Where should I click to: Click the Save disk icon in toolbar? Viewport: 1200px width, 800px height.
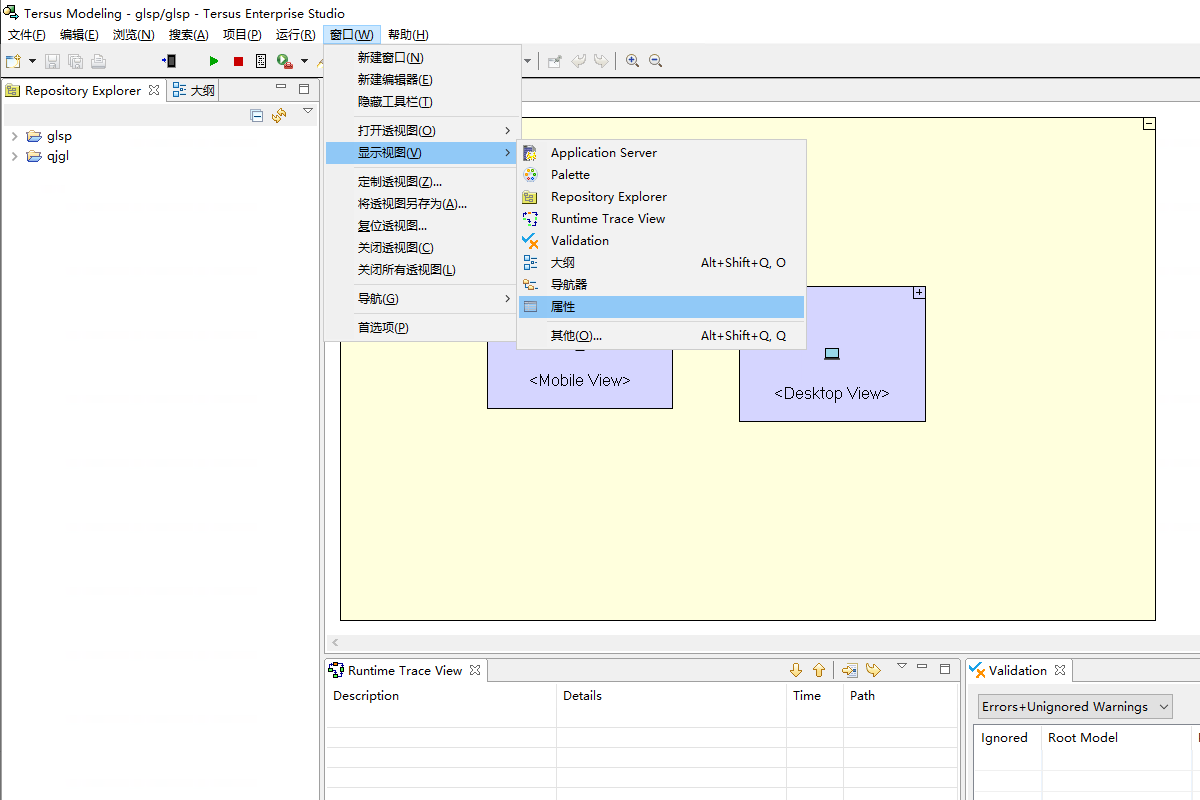[52, 61]
